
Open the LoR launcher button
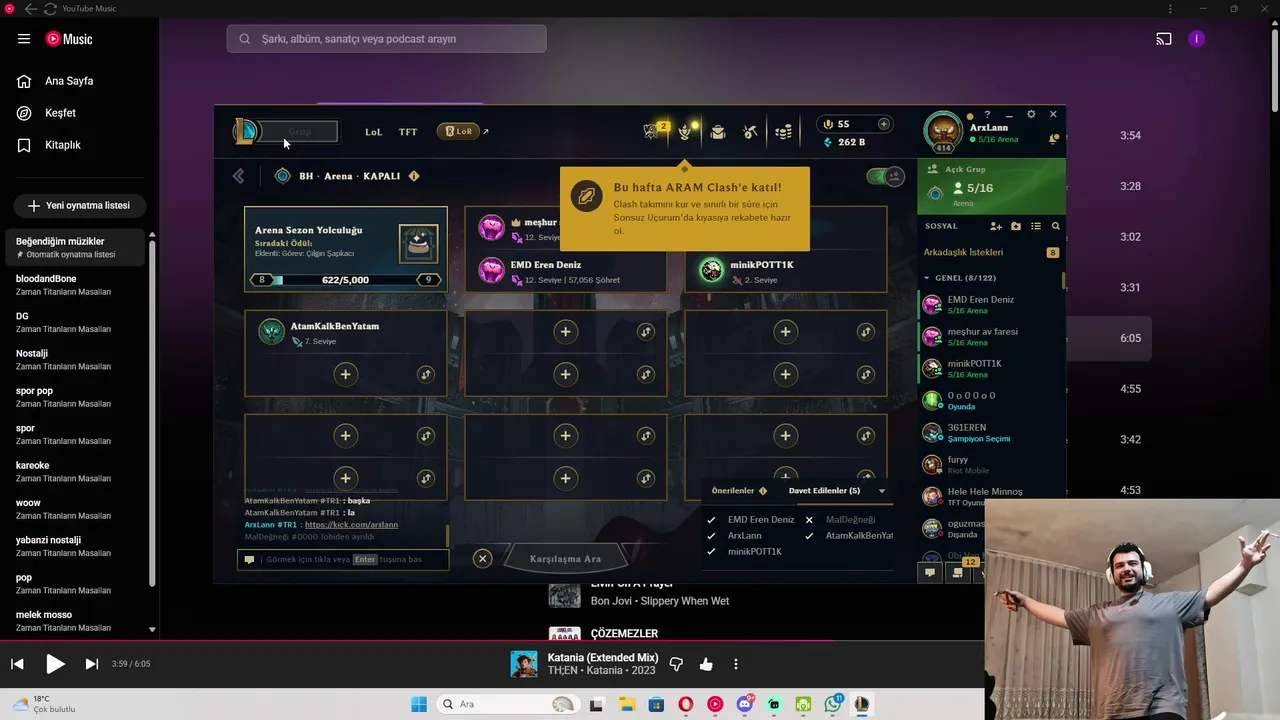click(x=458, y=131)
